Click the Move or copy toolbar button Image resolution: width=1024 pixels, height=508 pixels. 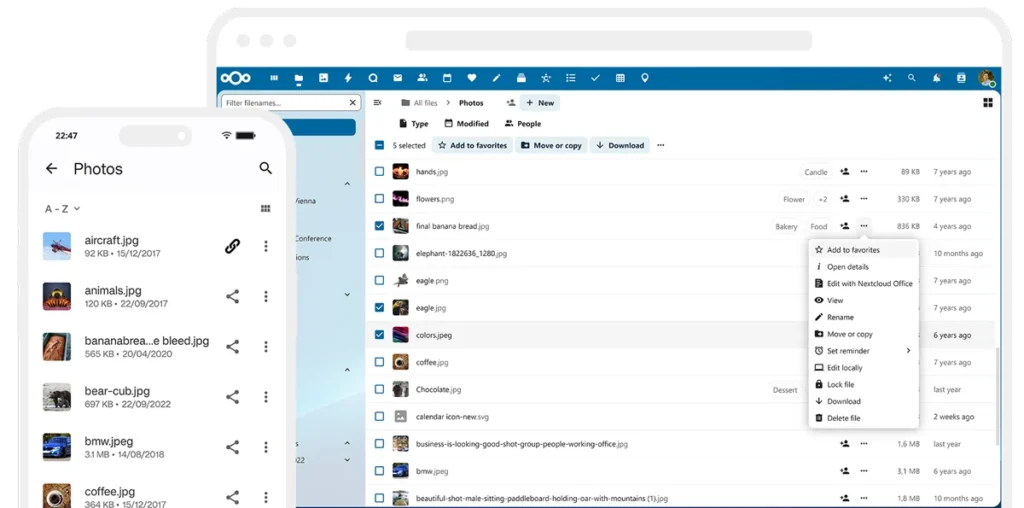coord(551,145)
